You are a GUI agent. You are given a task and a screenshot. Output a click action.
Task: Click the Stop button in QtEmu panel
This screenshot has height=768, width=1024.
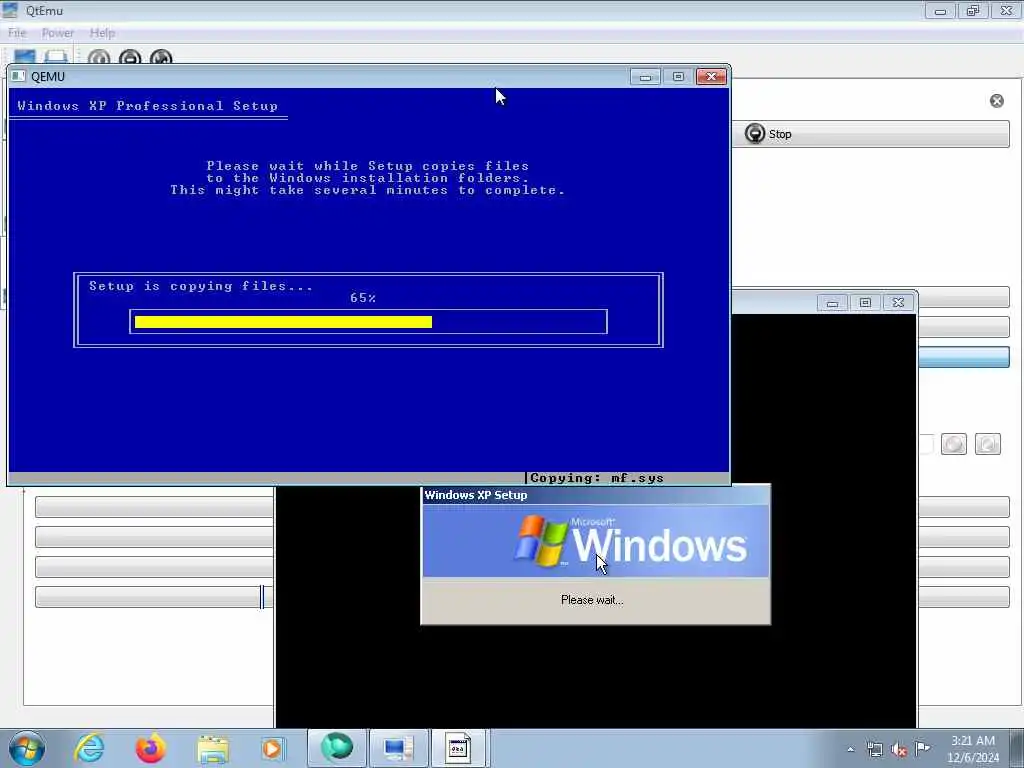(x=871, y=134)
